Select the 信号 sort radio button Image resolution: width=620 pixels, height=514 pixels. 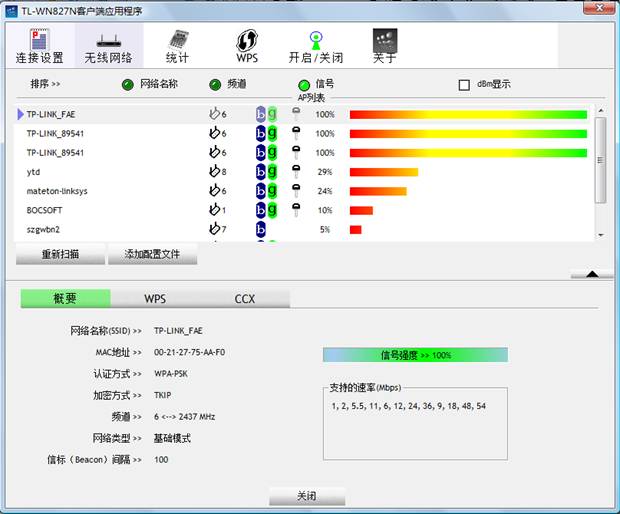(x=304, y=85)
